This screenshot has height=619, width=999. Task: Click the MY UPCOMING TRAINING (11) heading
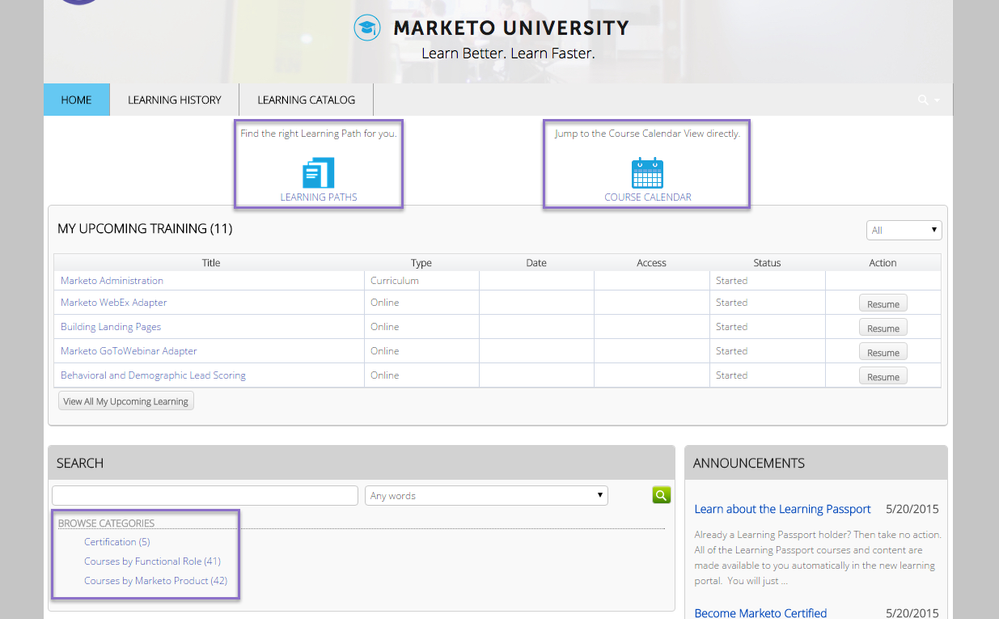(x=145, y=229)
